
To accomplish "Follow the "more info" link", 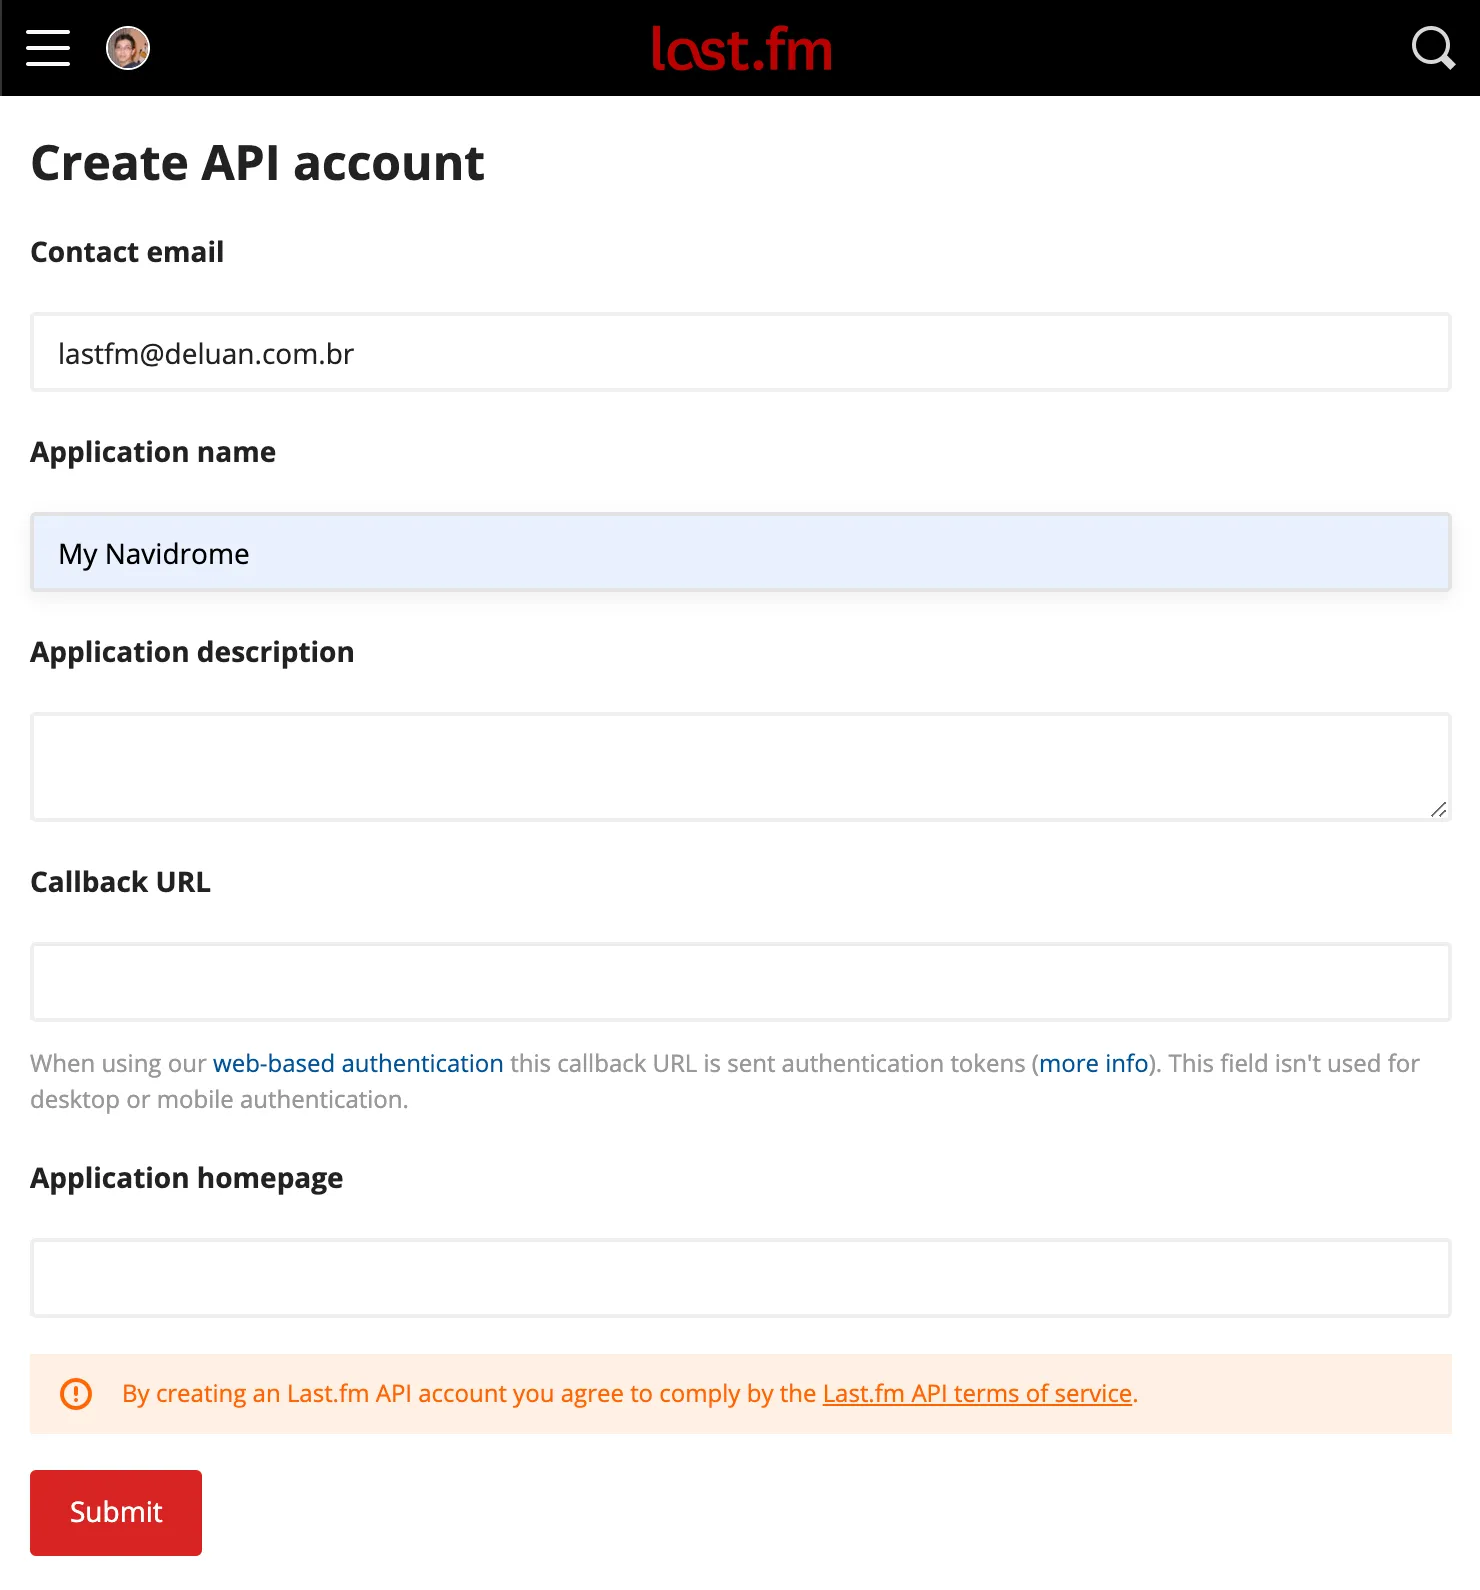I will tap(1093, 1063).
